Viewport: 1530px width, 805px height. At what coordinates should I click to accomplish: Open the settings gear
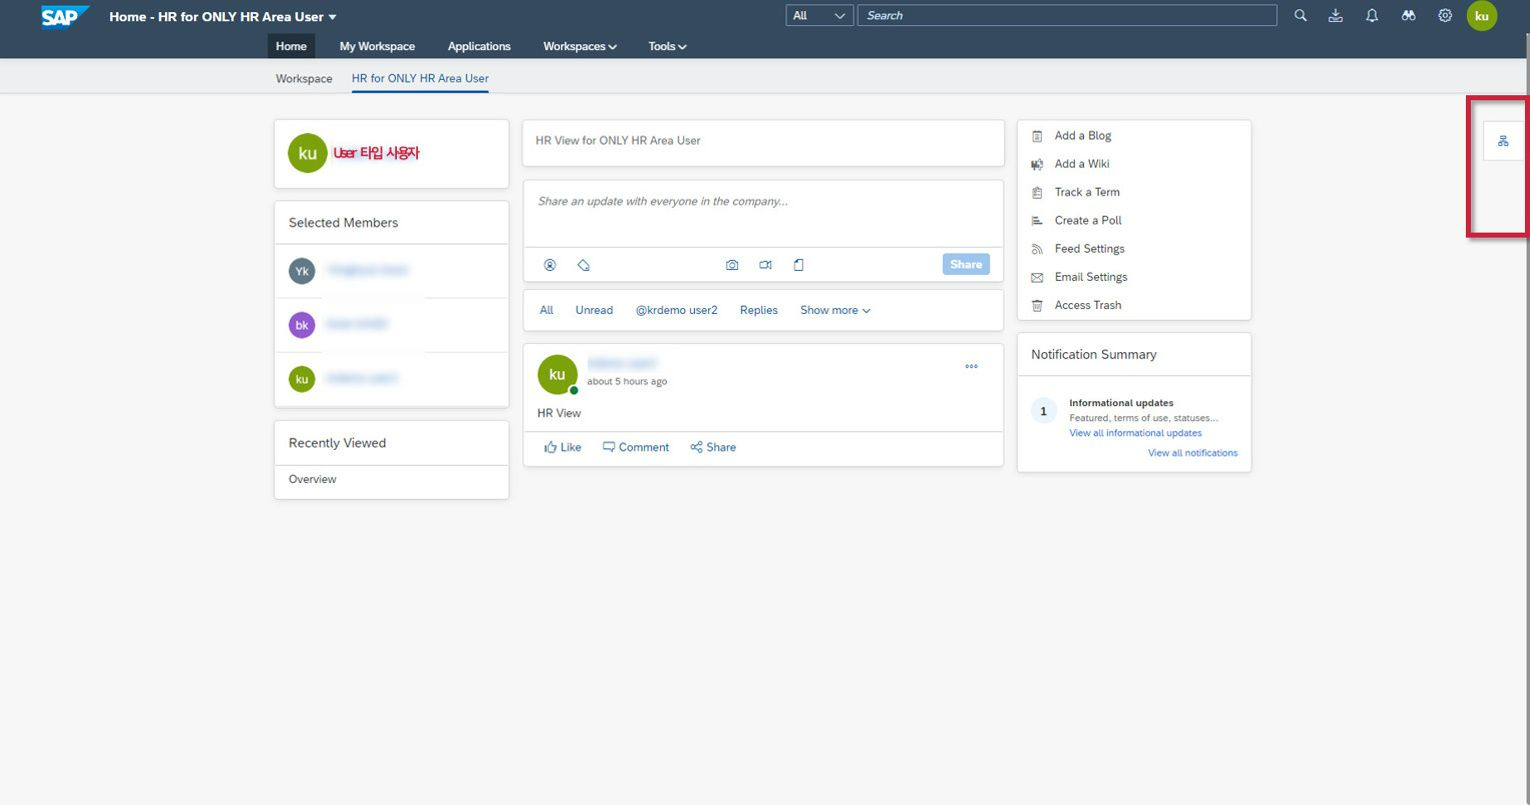pyautogui.click(x=1445, y=16)
